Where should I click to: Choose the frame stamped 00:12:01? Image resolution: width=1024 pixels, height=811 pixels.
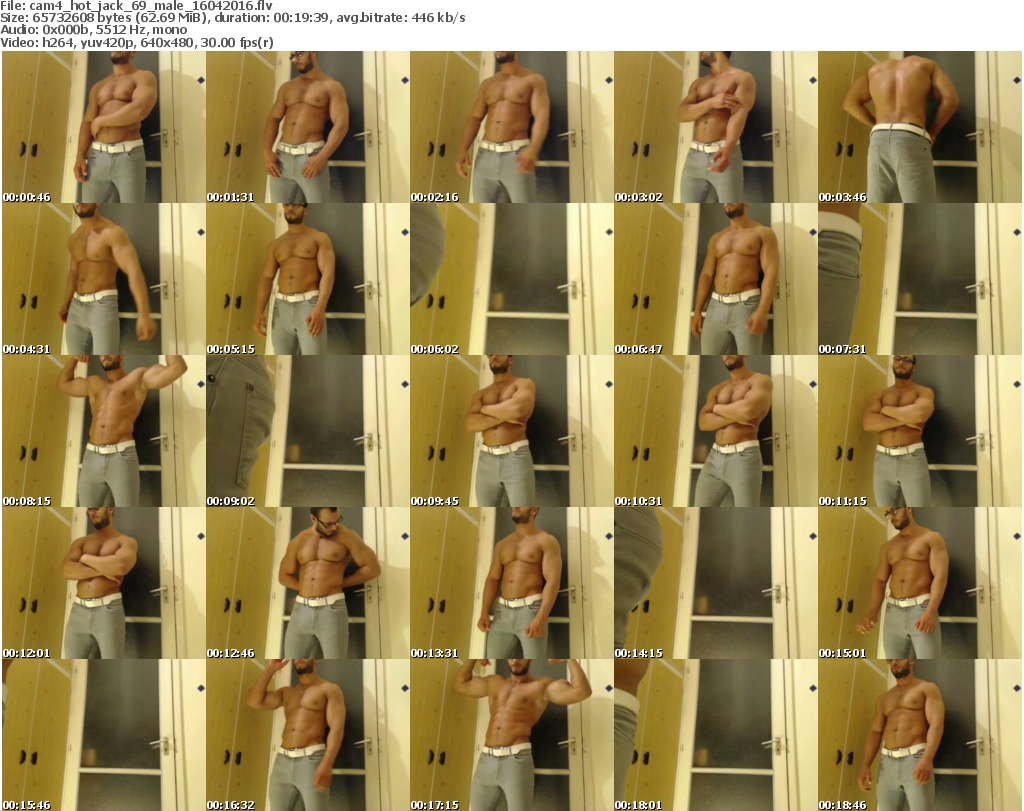click(104, 584)
